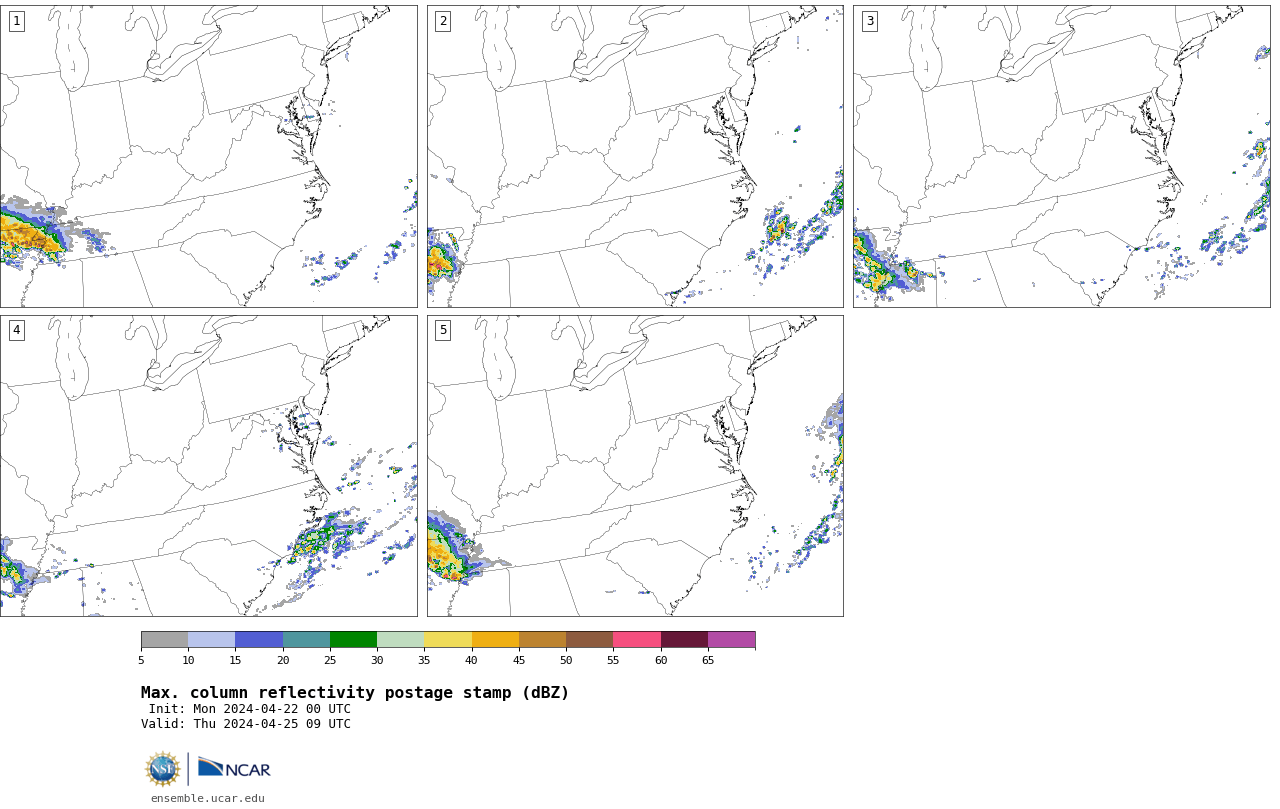Click the NCAR logo
The height and width of the screenshot is (809, 1280).
click(234, 768)
